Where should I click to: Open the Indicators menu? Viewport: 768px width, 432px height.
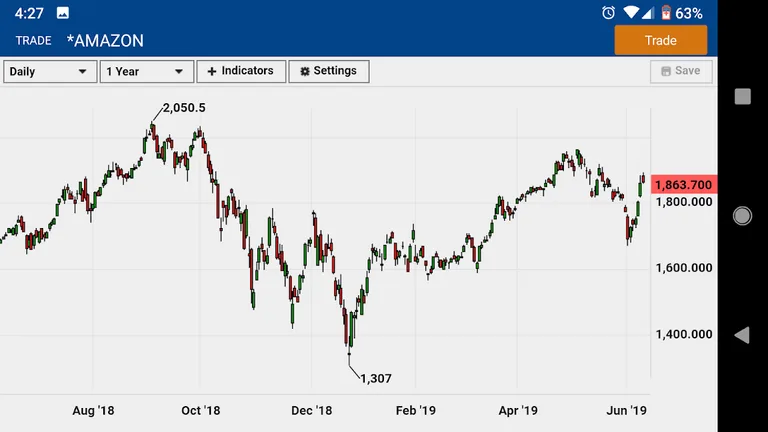point(240,72)
